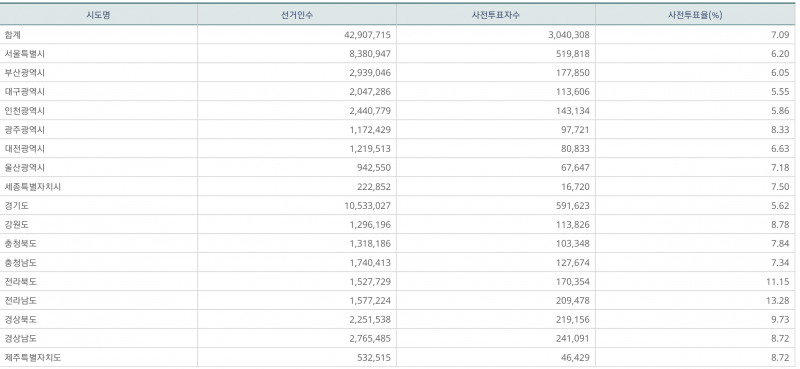Select the 충청북도 row label
The height and width of the screenshot is (369, 800).
[20, 243]
